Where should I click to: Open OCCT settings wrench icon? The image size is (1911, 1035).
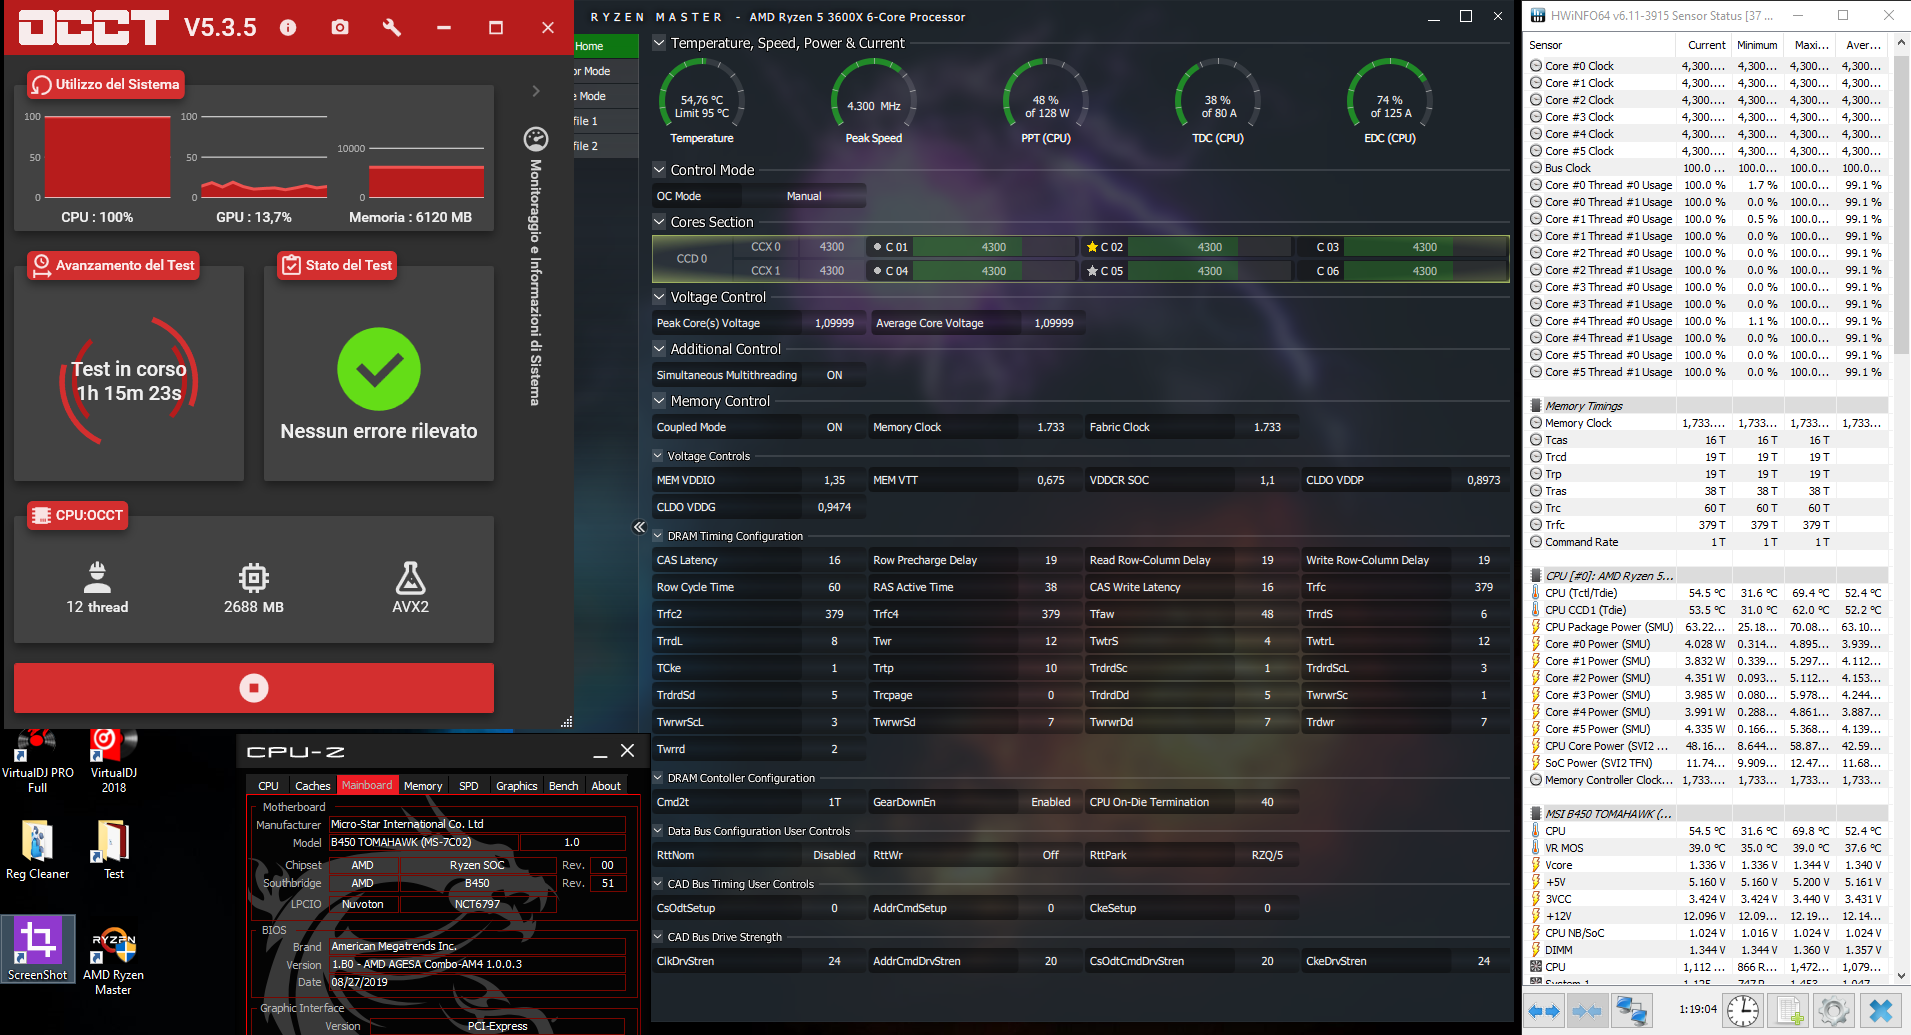(x=392, y=27)
